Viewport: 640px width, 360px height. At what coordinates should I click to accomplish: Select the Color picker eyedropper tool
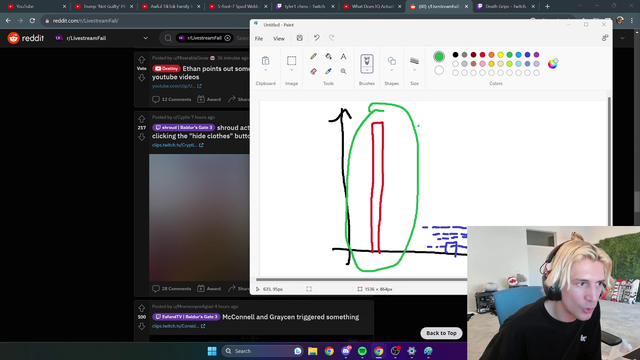328,71
